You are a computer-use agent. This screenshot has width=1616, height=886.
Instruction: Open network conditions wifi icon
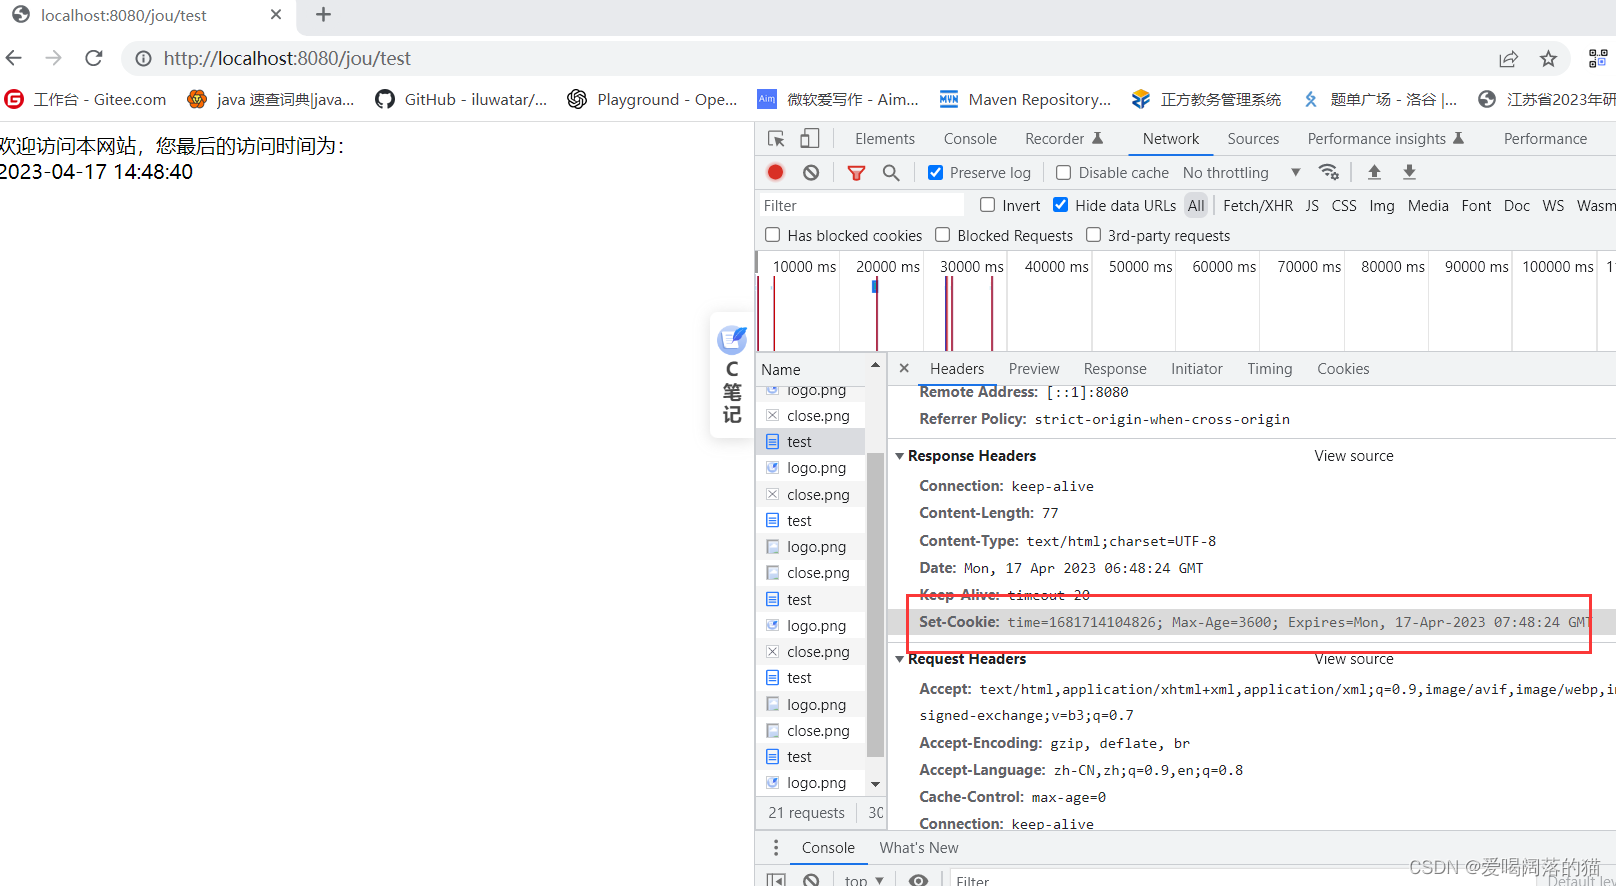1329,172
